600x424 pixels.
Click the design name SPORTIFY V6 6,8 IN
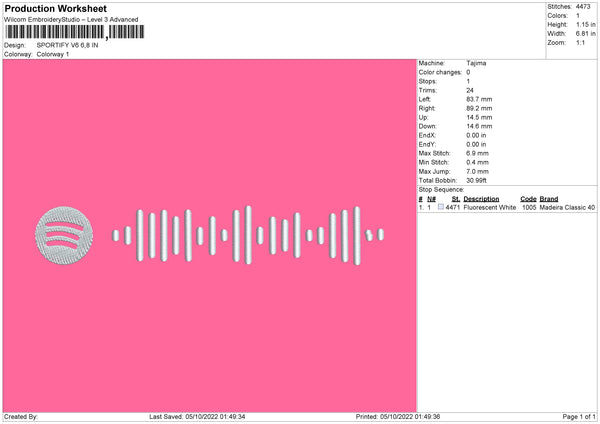(67, 45)
